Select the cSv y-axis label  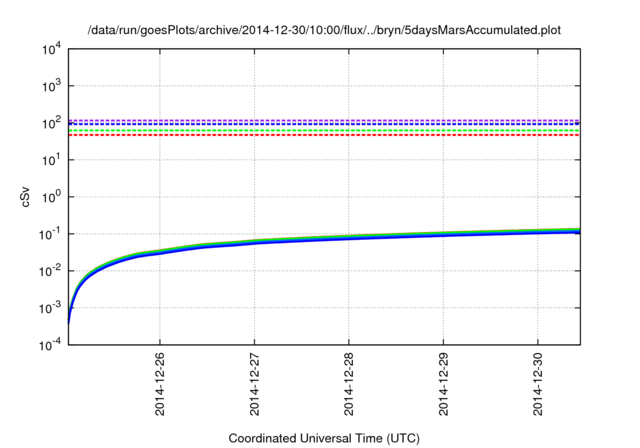click(25, 197)
